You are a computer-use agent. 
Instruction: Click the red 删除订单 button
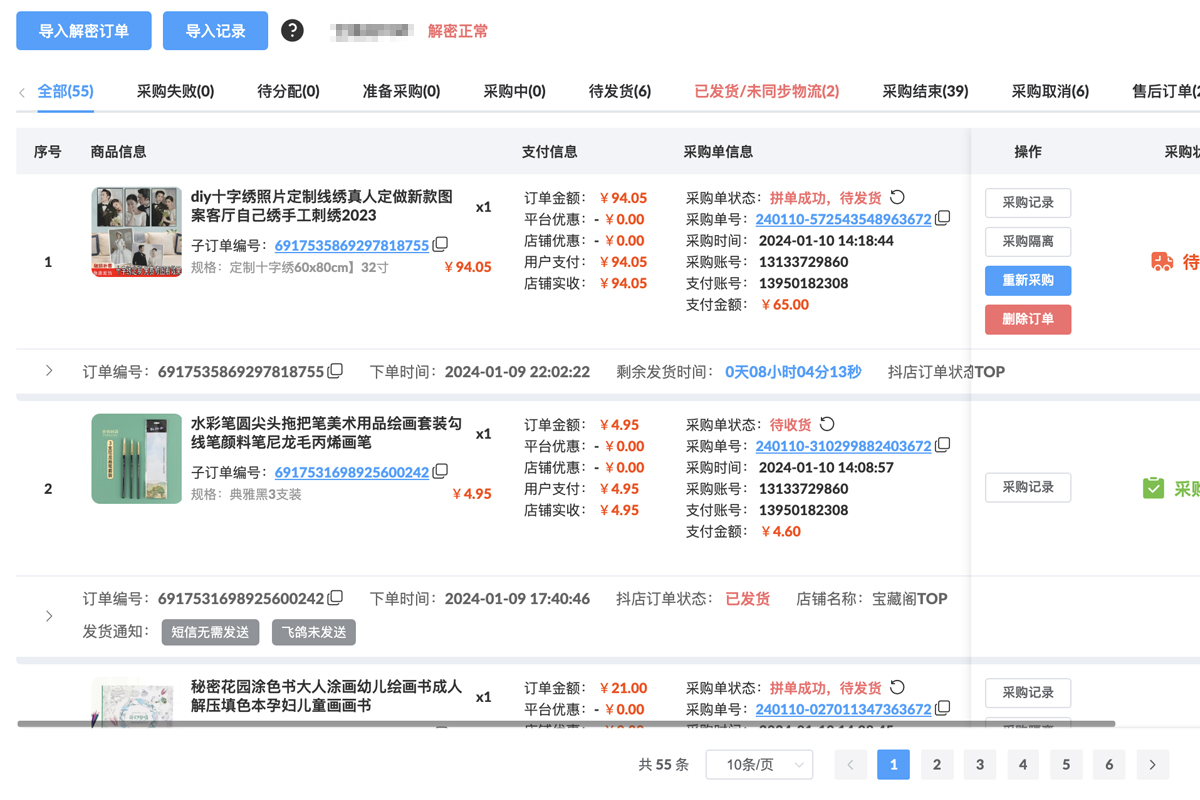tap(1028, 319)
